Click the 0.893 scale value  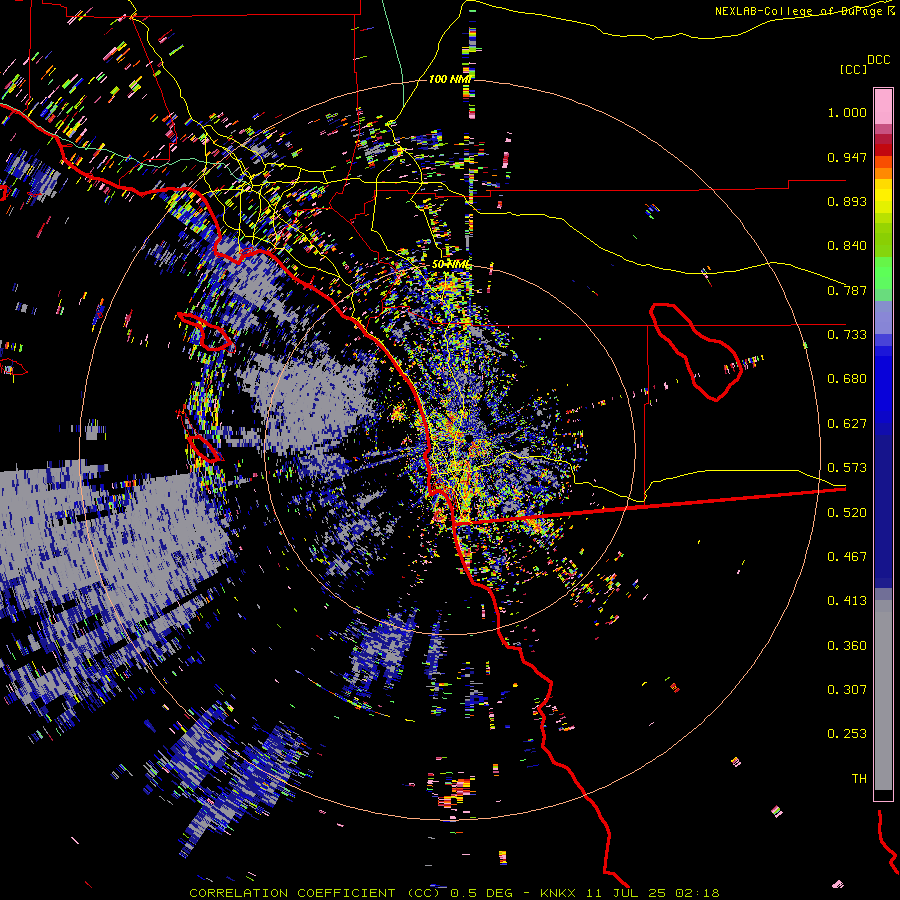tap(847, 201)
